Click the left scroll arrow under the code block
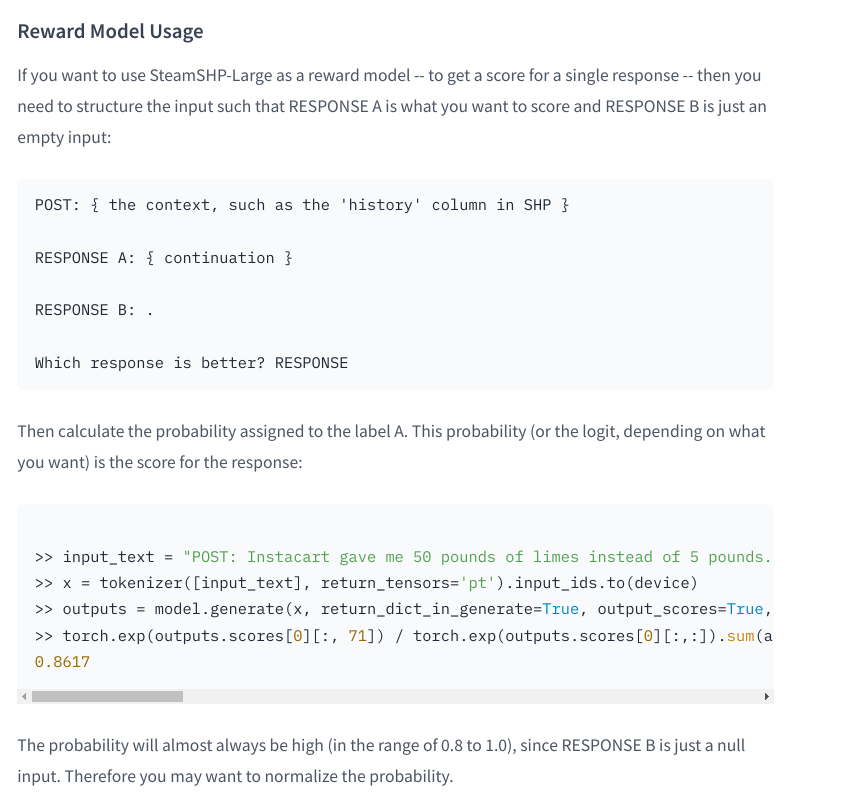The height and width of the screenshot is (801, 847). click(24, 696)
